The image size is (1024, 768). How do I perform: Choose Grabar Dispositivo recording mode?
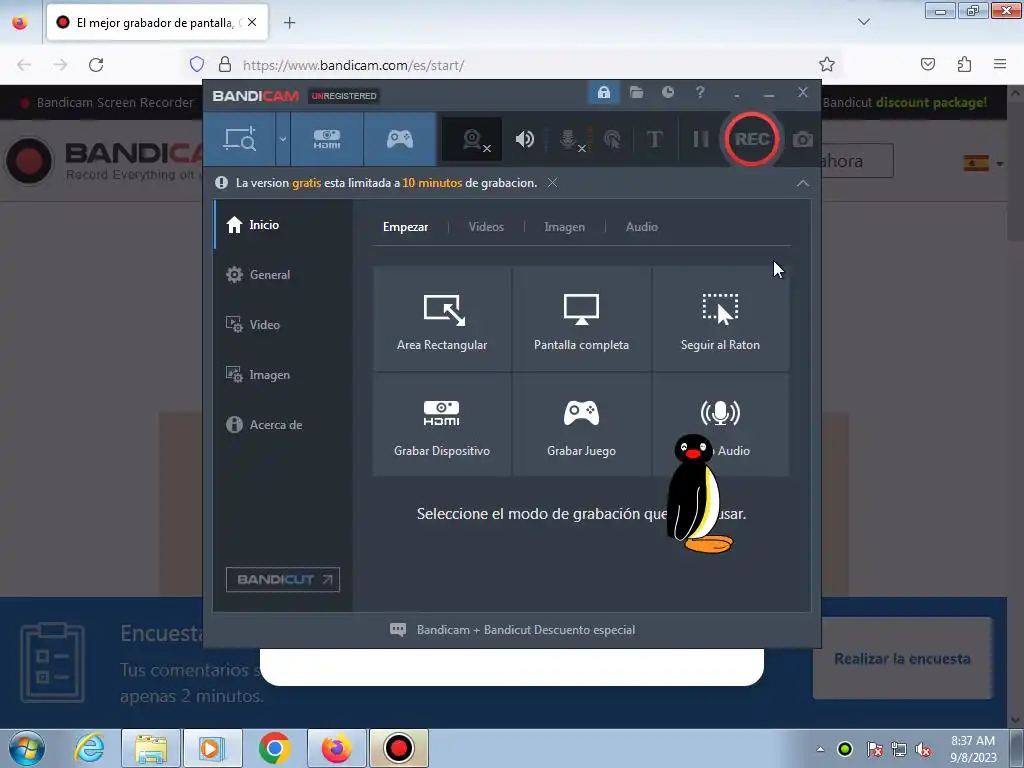(x=442, y=425)
